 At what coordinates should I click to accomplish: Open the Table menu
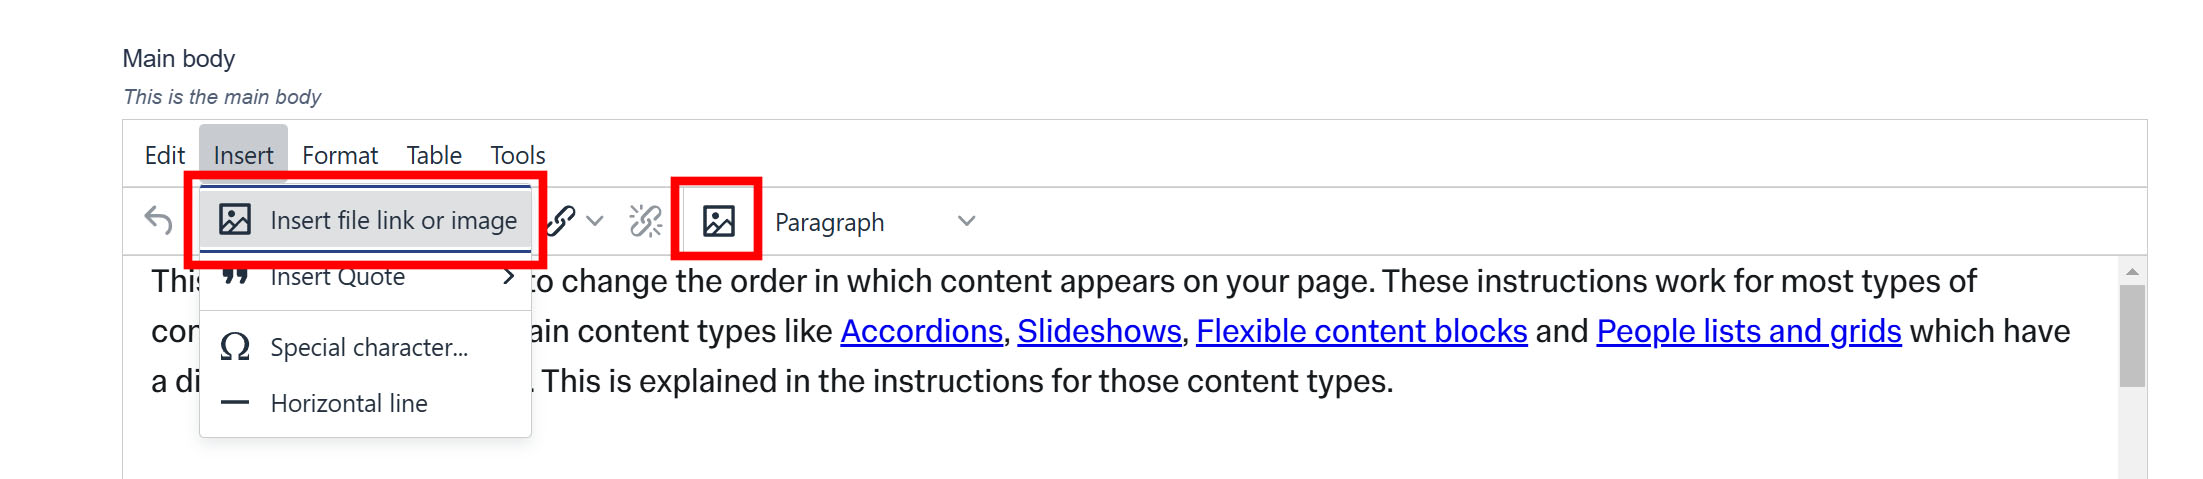tap(434, 155)
